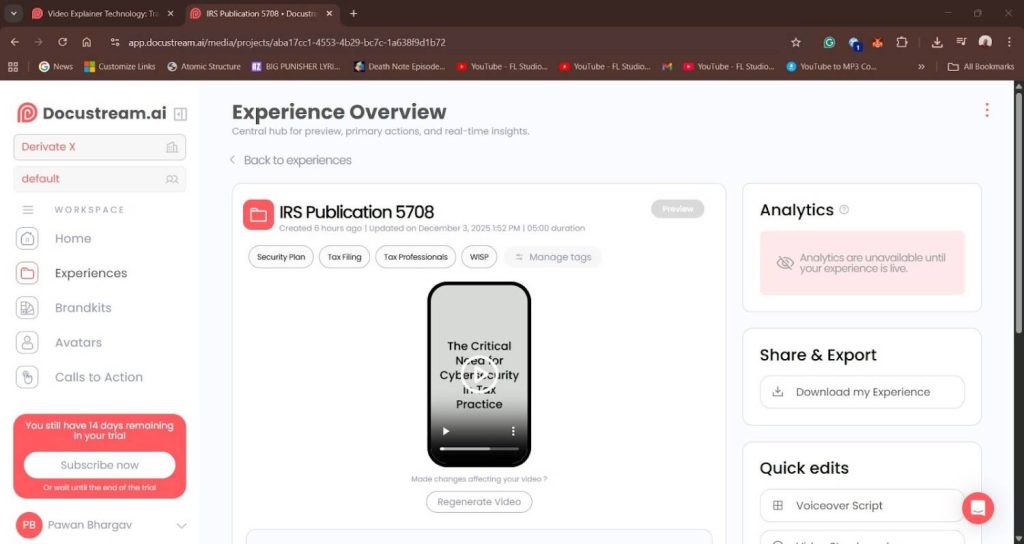Expand the Pawan Bhargav account menu
1024x544 pixels.
pyautogui.click(x=181, y=525)
